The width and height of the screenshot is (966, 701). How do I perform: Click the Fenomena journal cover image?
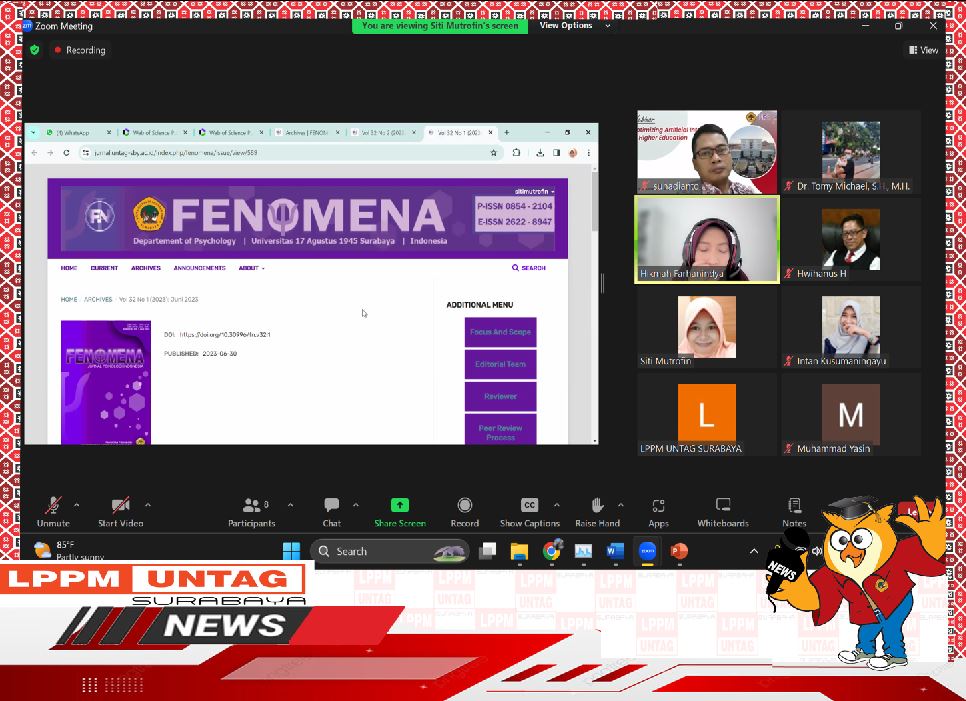tap(106, 382)
